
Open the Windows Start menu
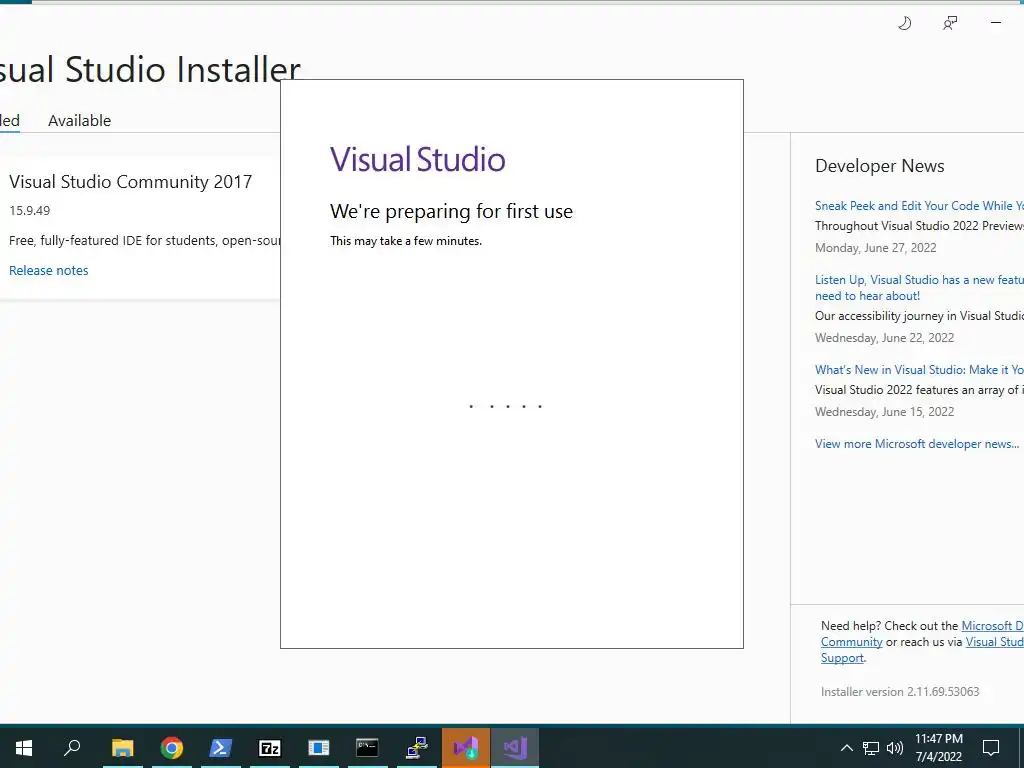click(24, 747)
